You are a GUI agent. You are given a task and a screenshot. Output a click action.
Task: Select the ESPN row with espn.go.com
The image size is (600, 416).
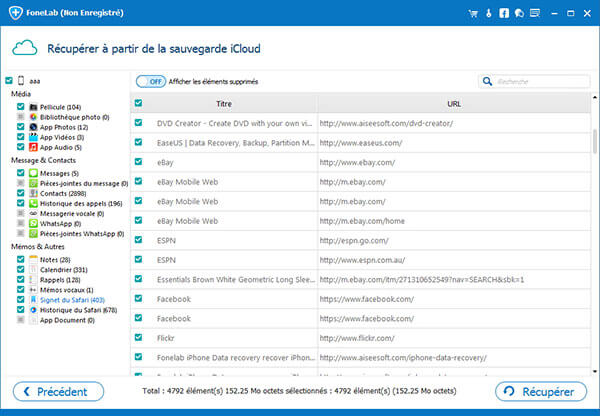[360, 241]
